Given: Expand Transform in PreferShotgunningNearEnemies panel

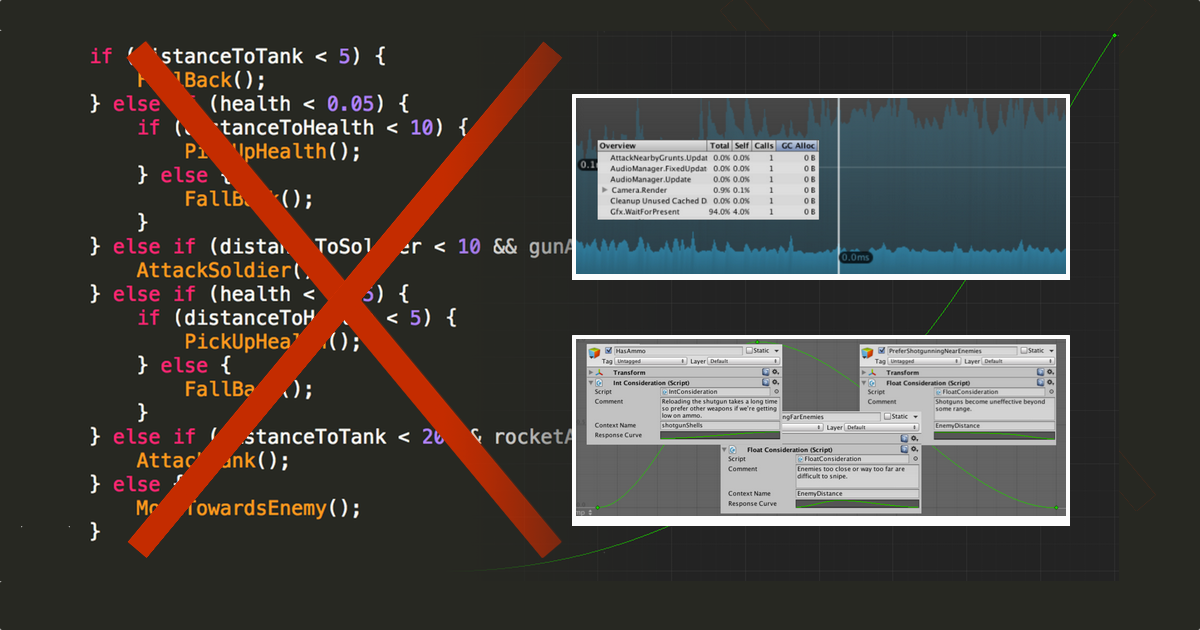Looking at the screenshot, I should tap(863, 373).
